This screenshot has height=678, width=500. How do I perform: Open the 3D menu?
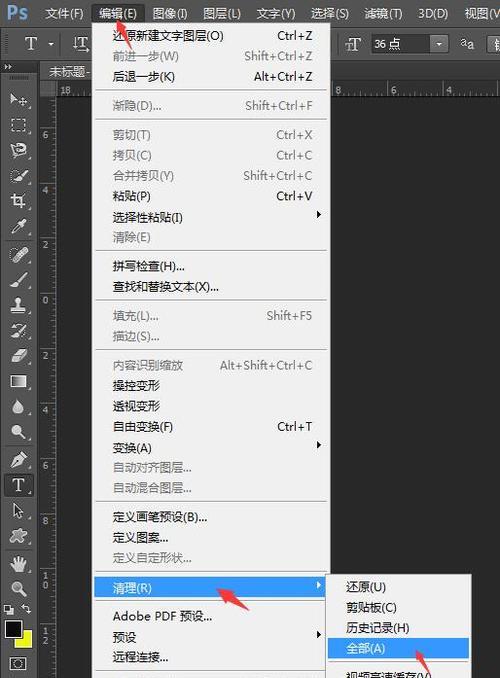click(433, 13)
